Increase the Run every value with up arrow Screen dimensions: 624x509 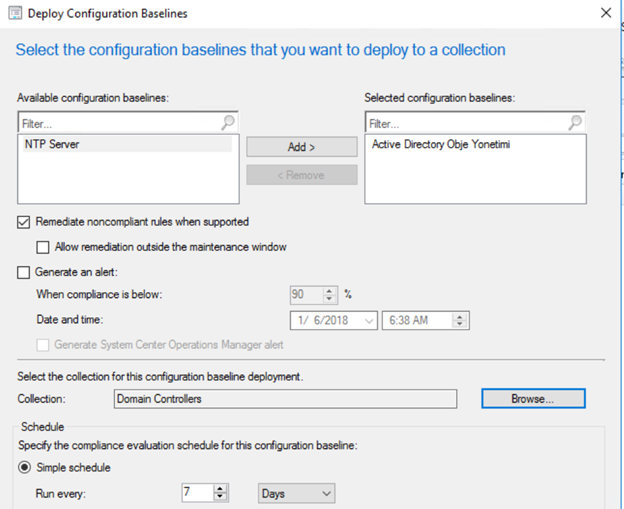[x=220, y=488]
